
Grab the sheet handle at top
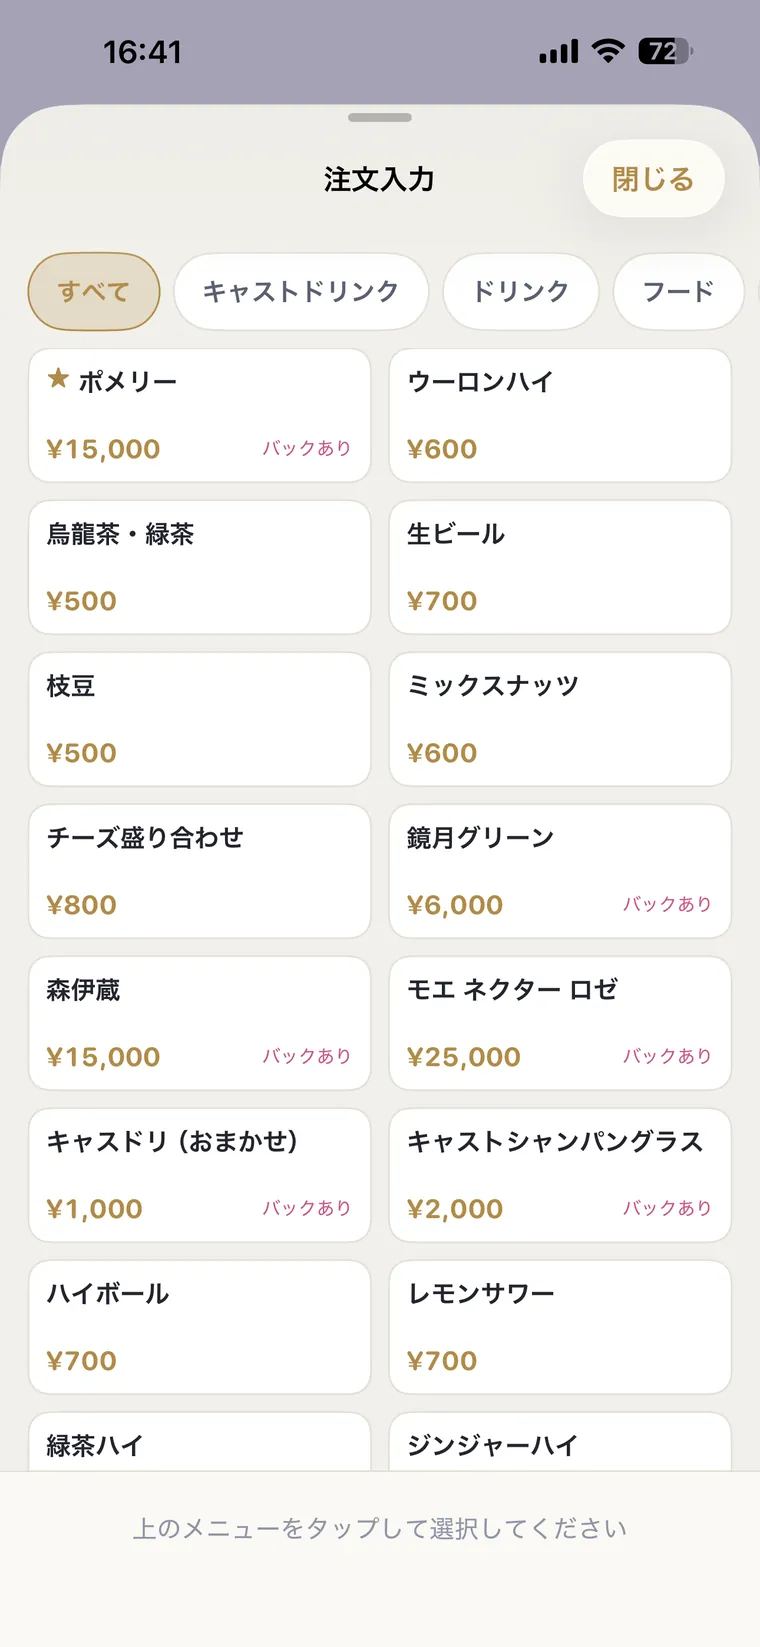380,118
